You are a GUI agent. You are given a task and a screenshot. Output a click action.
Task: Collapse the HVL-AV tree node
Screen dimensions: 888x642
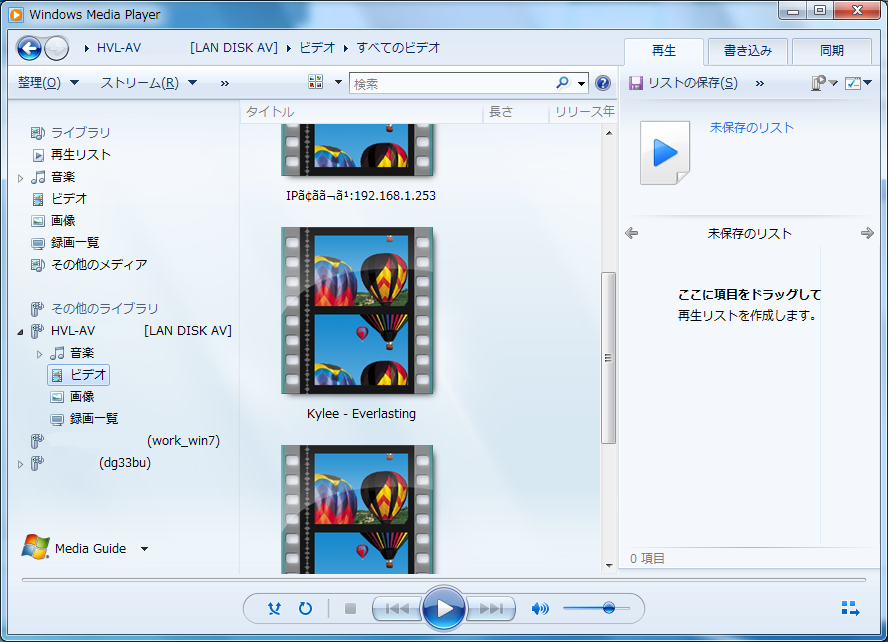click(20, 332)
